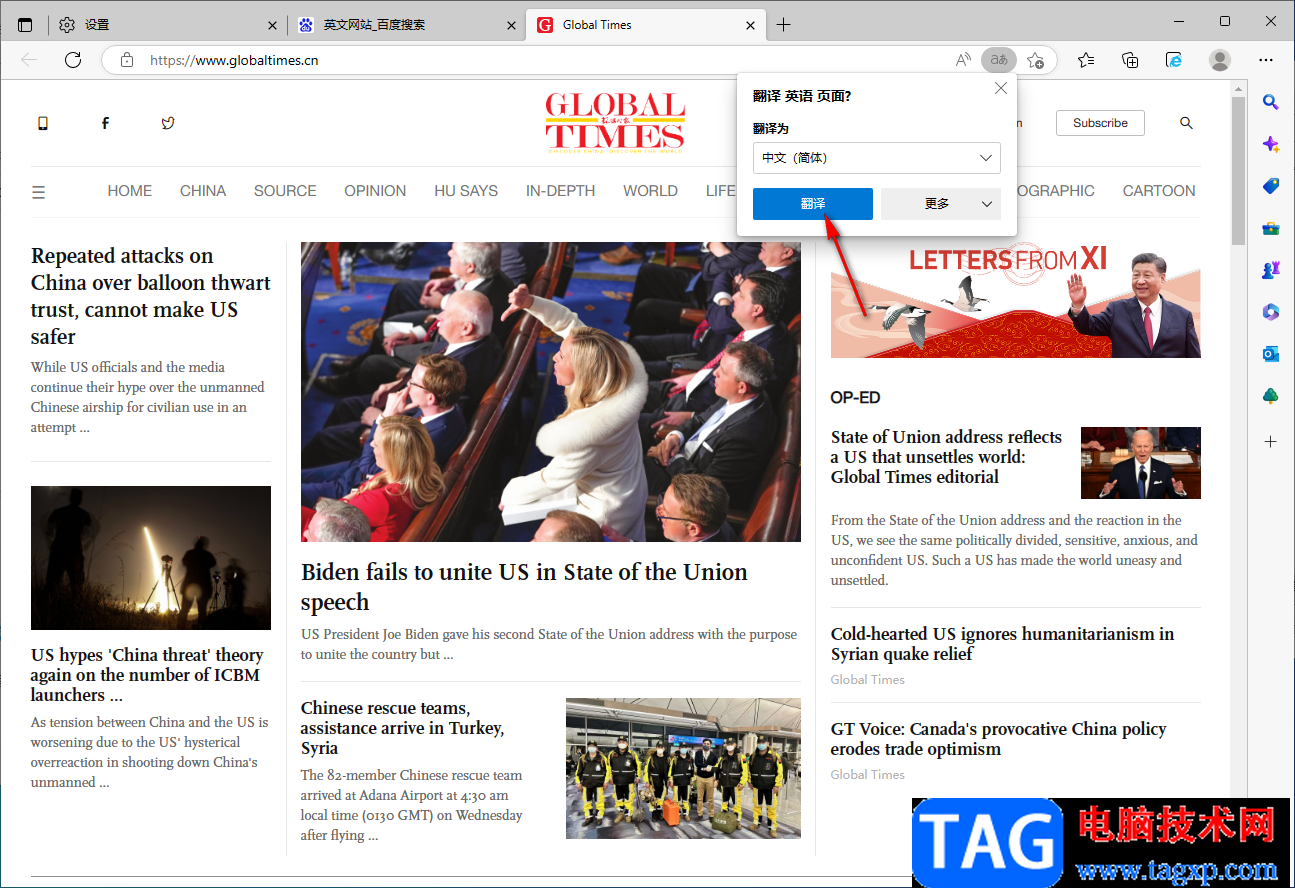The image size is (1295, 888).
Task: Click the rocket launch night photo
Action: pyautogui.click(x=151, y=558)
